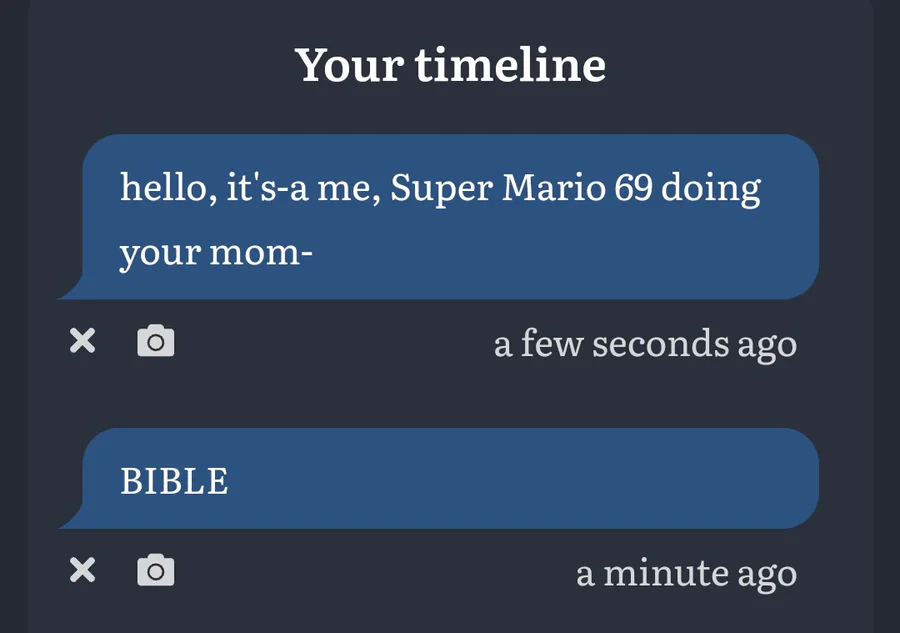Delete the BIBLE message with X icon
This screenshot has width=900, height=633.
tap(83, 570)
